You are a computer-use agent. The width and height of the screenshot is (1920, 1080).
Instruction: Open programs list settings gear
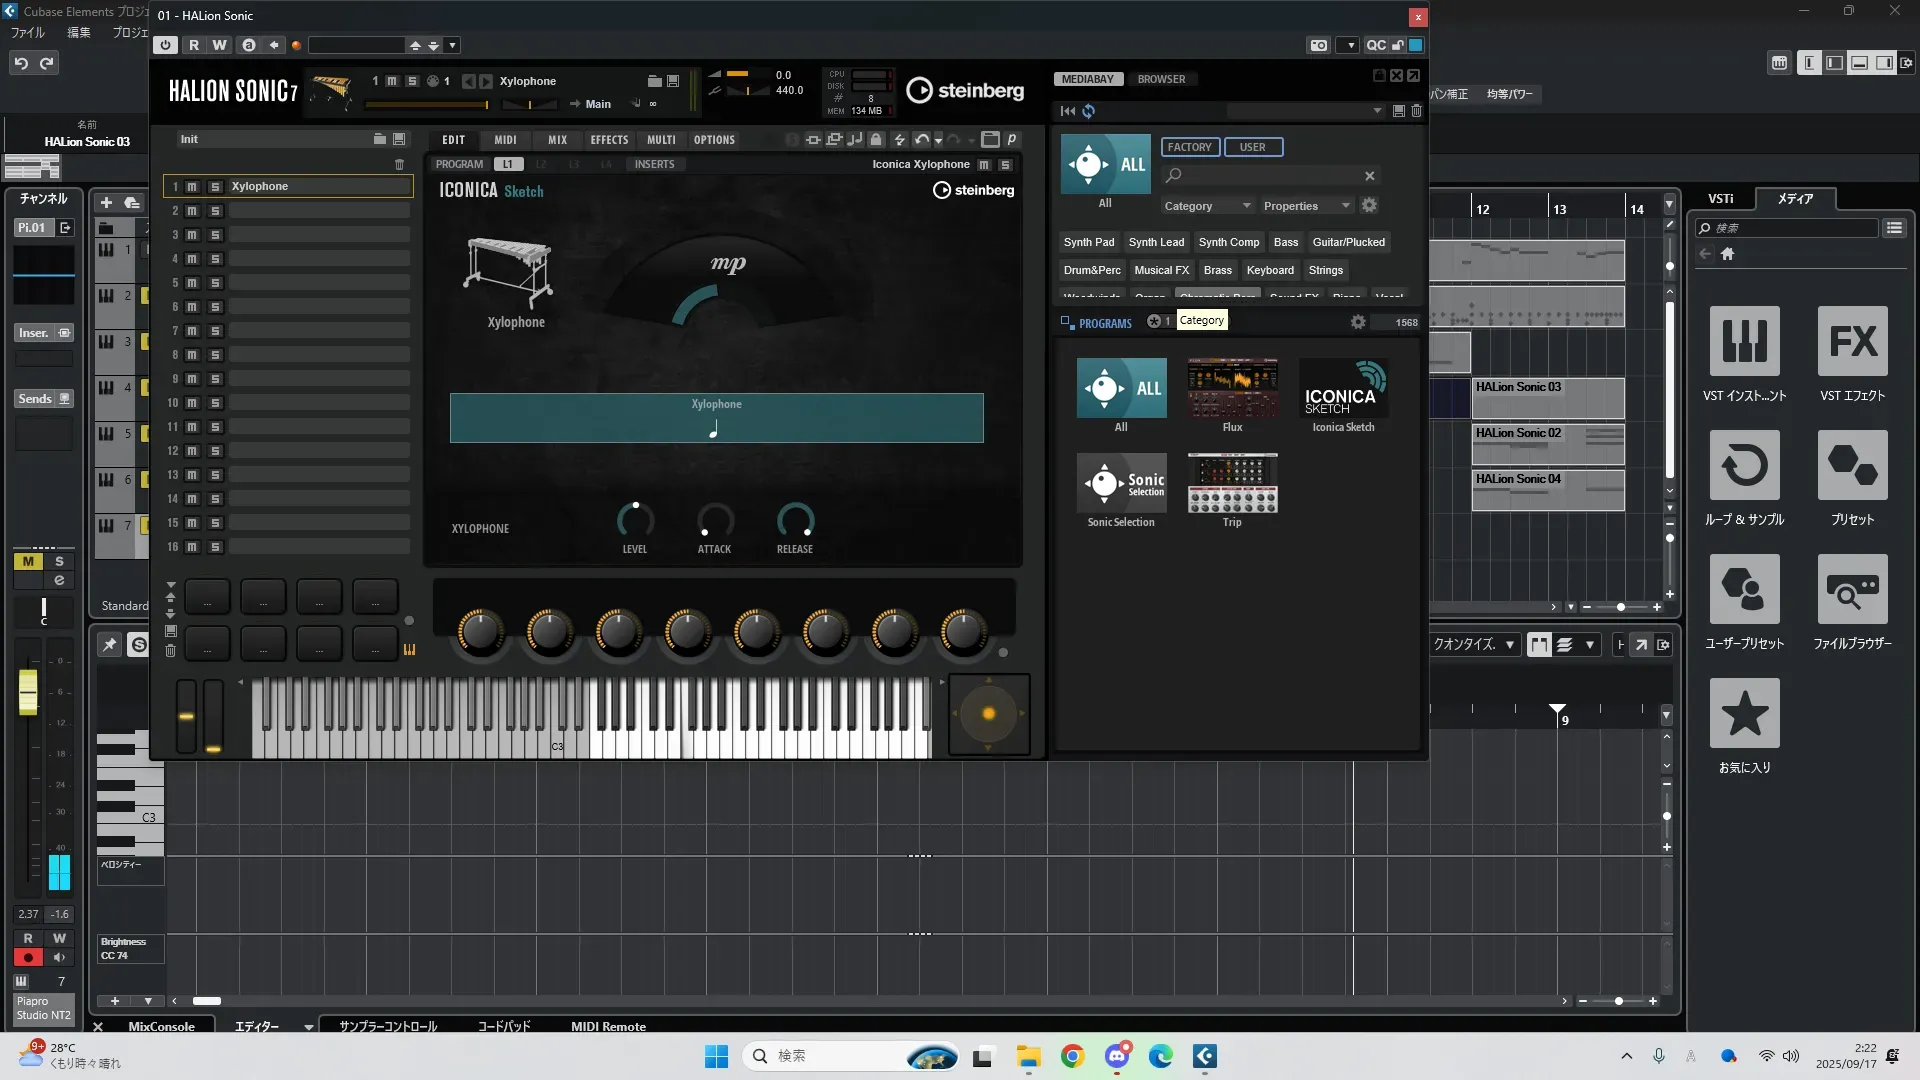pos(1357,322)
